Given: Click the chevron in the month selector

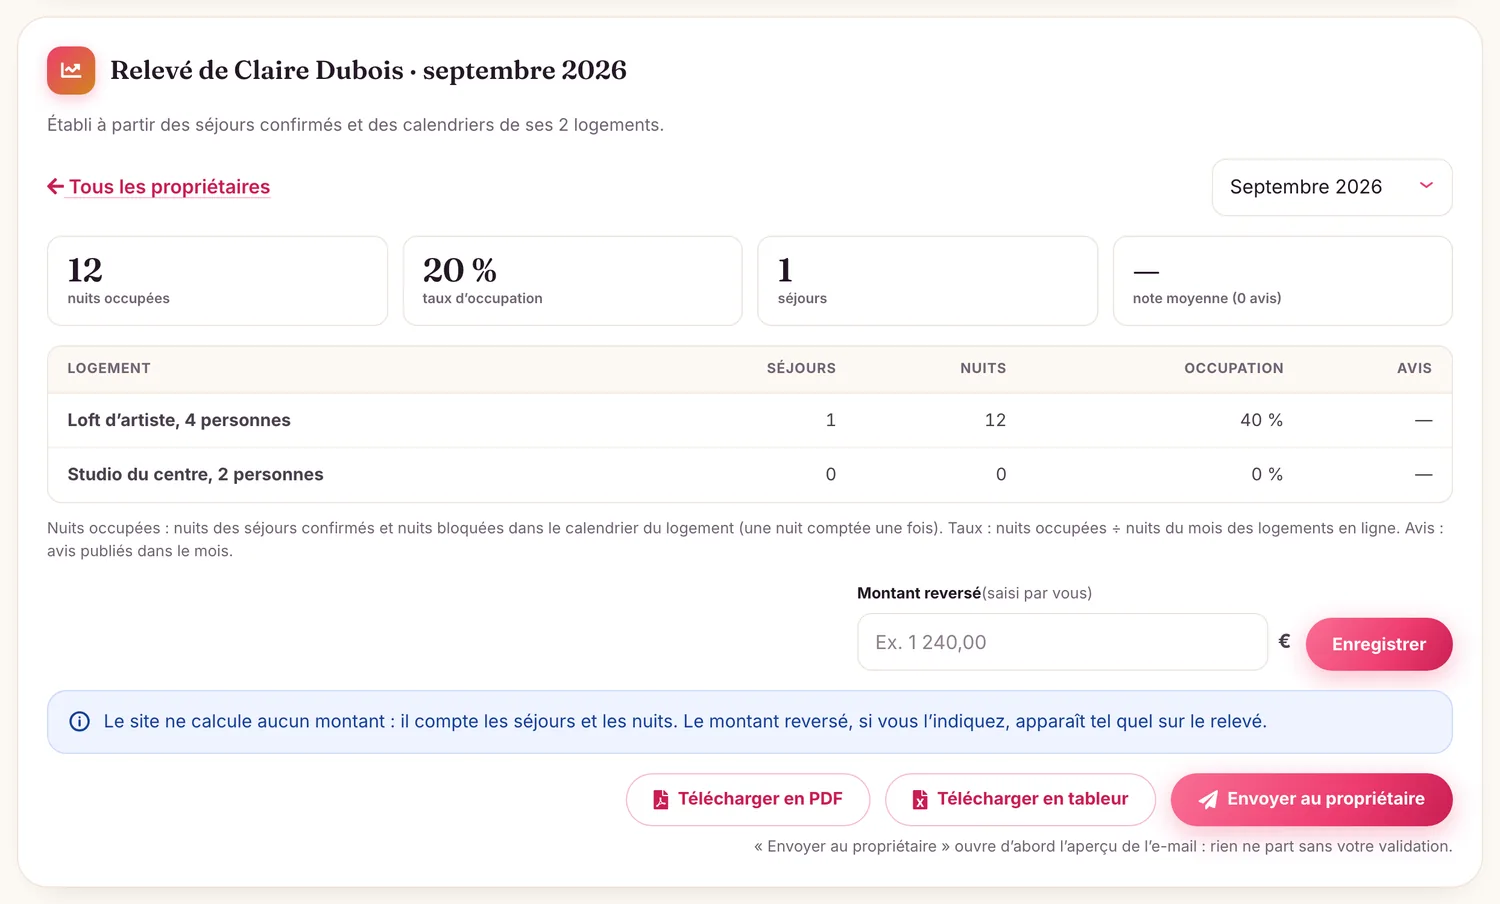Looking at the screenshot, I should [1426, 186].
